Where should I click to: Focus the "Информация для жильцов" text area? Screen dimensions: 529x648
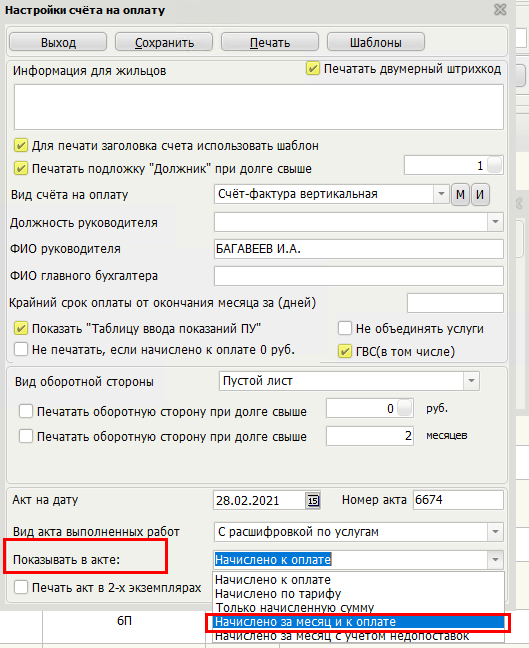point(259,107)
